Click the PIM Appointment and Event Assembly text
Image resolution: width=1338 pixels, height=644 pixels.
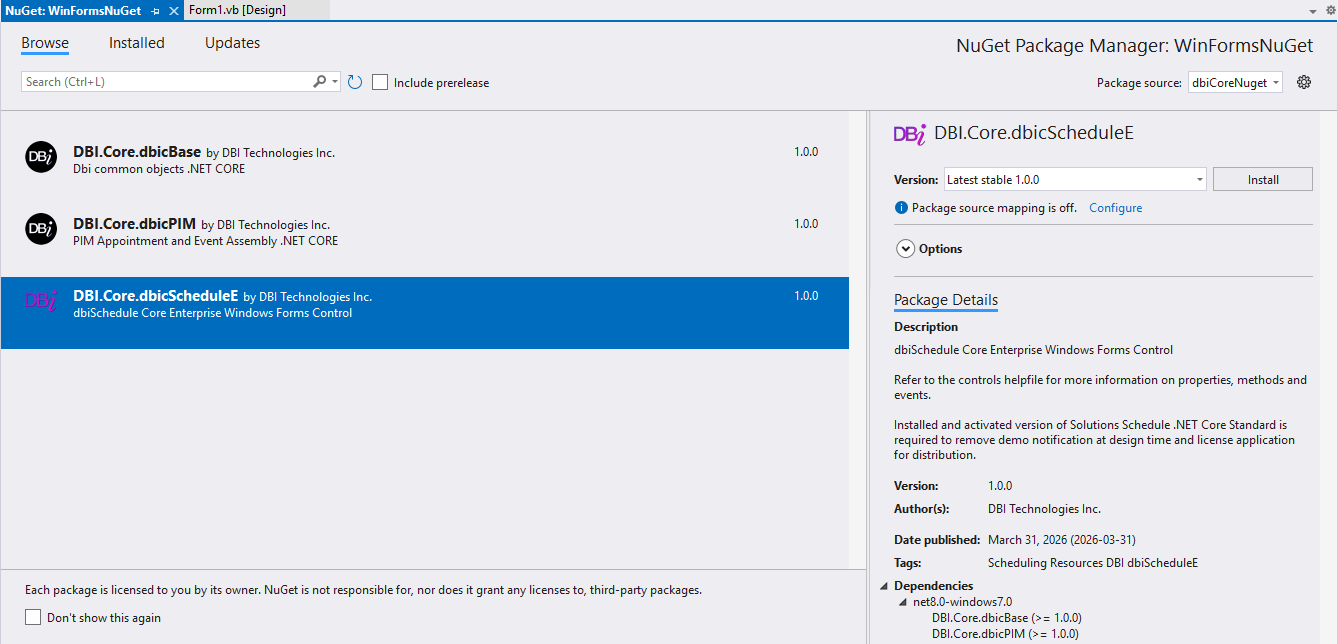(206, 241)
